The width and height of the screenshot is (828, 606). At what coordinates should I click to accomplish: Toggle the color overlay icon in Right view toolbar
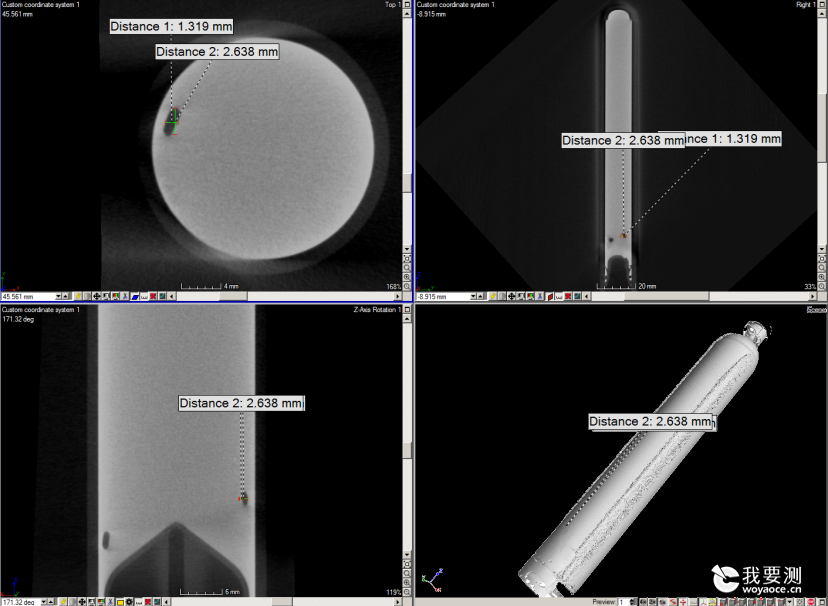[x=530, y=297]
